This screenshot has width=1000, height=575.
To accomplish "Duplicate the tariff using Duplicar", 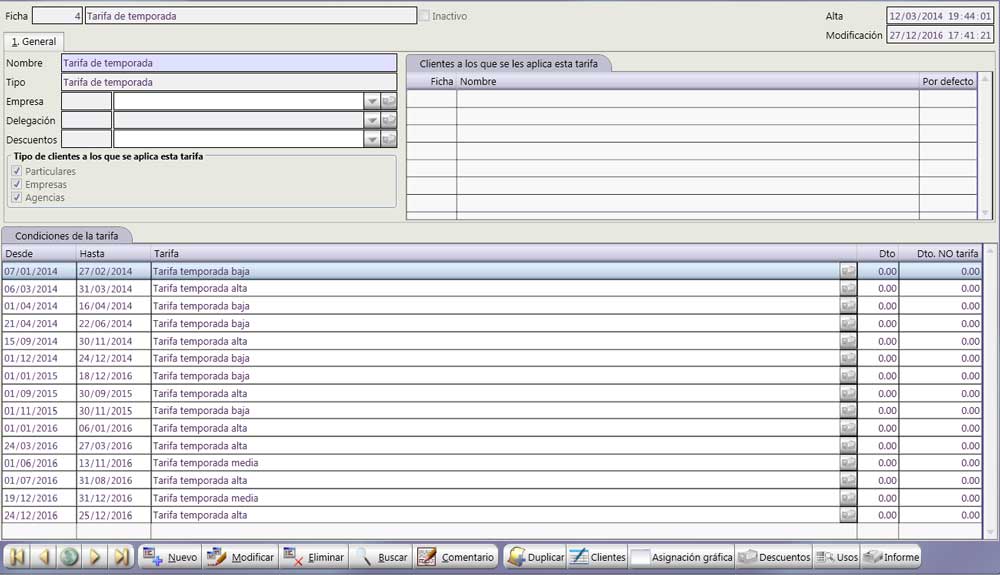I will coord(536,557).
